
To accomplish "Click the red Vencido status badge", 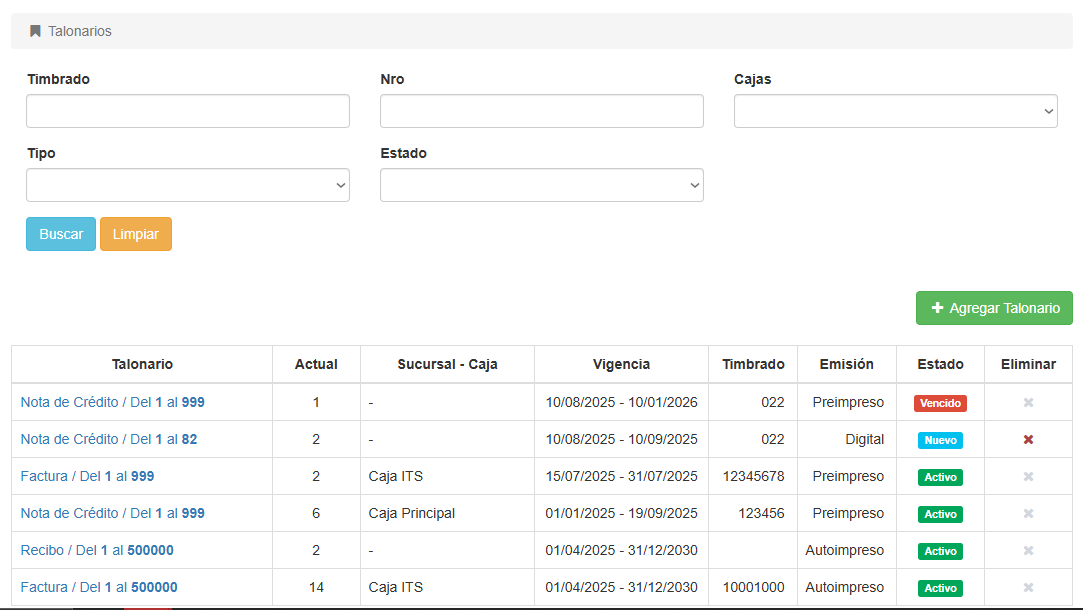I will coord(940,403).
